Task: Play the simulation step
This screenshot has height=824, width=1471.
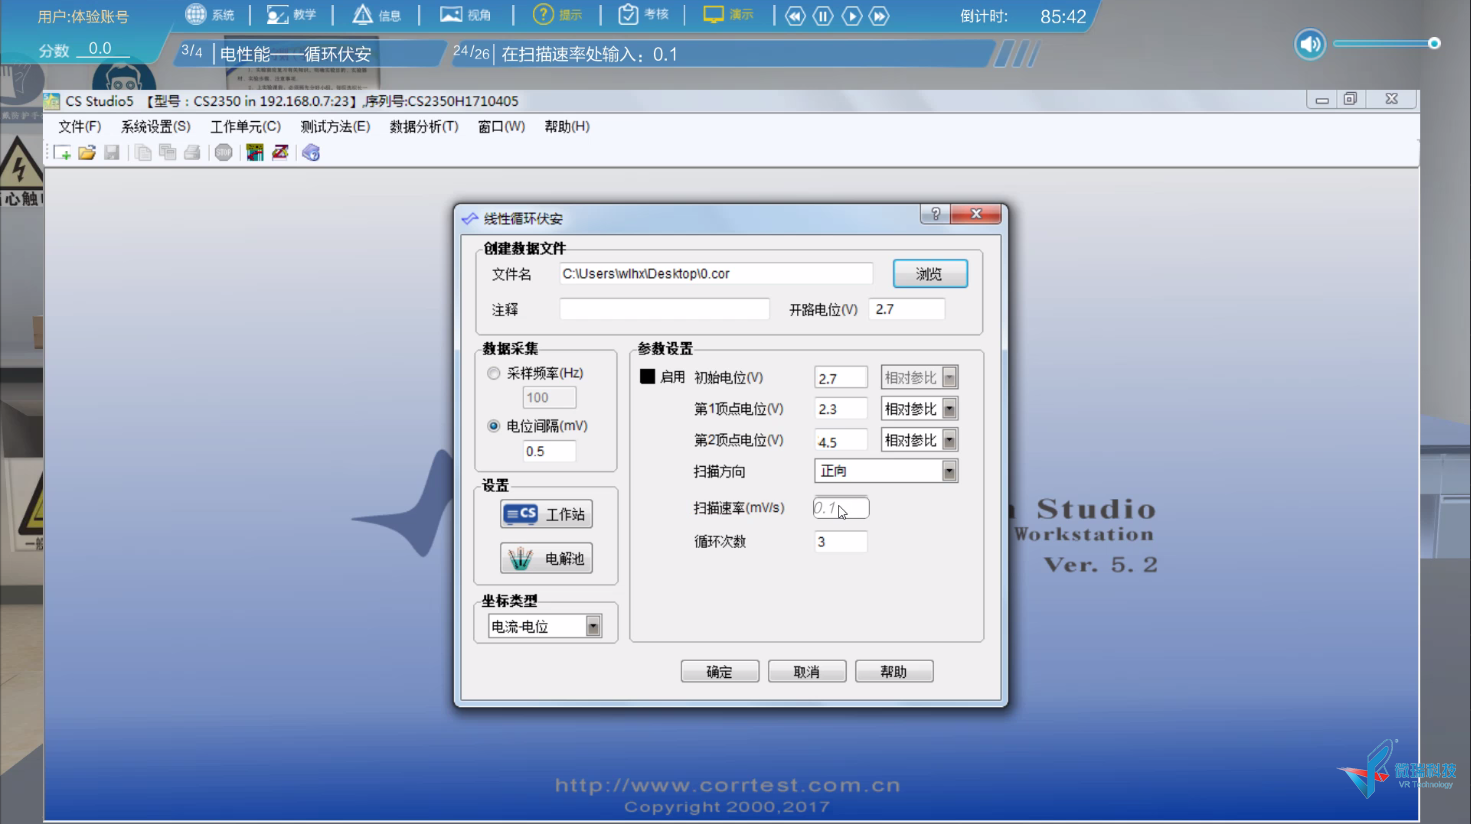Action: pyautogui.click(x=851, y=16)
